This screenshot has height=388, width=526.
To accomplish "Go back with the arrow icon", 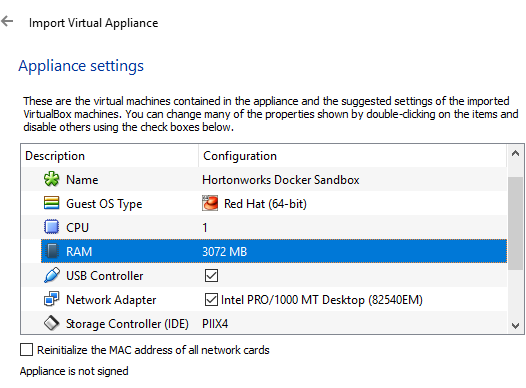I will click(x=7, y=22).
